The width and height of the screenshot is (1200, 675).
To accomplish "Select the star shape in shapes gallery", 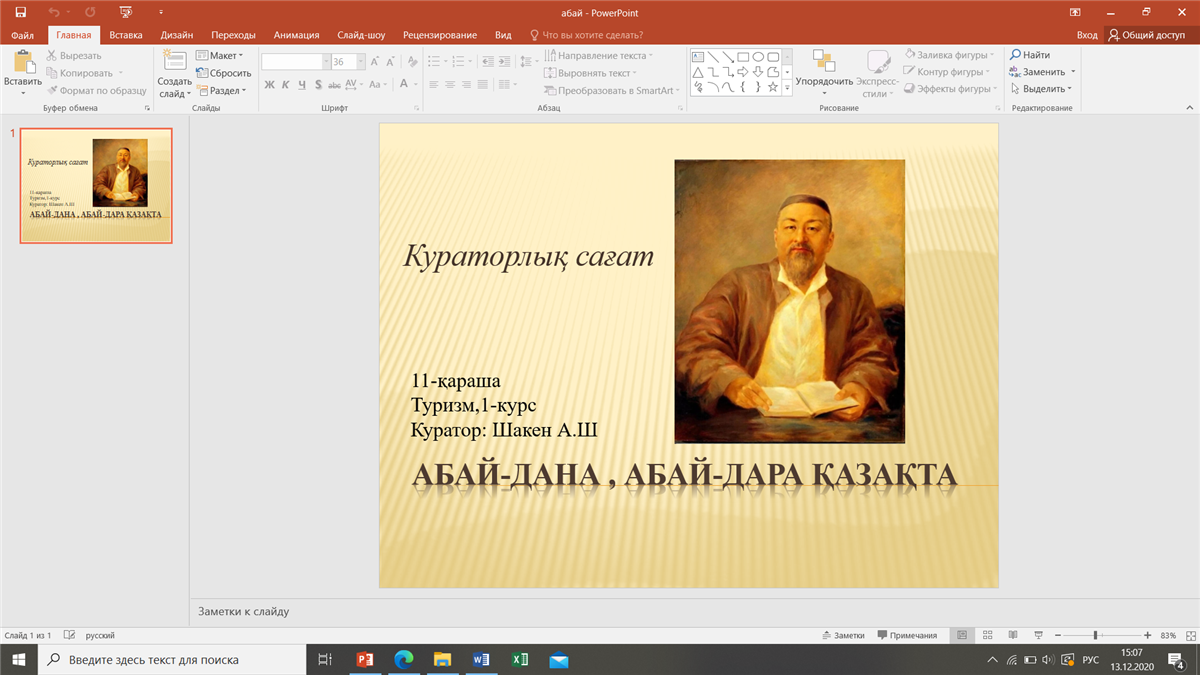I will [x=772, y=88].
